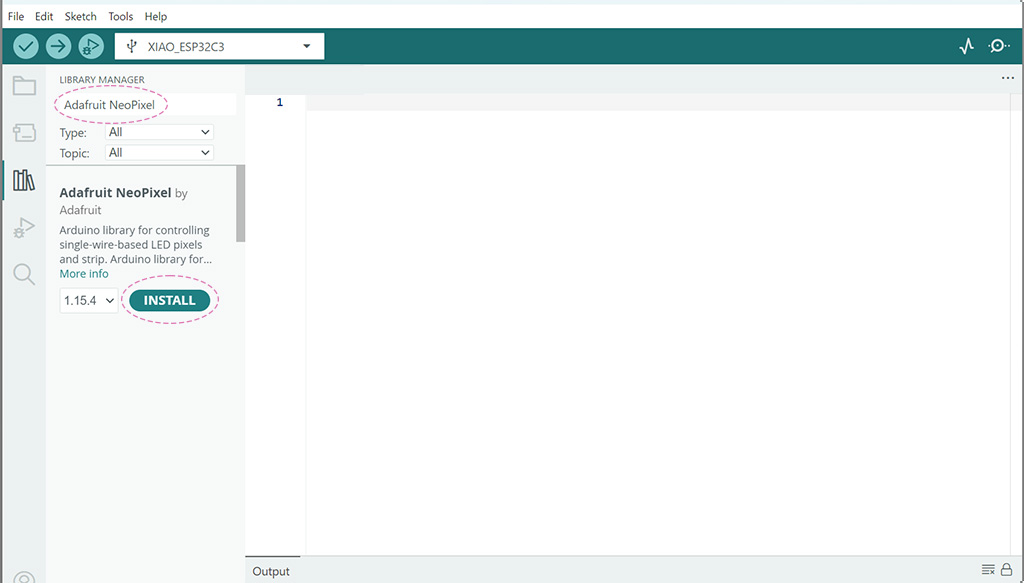Viewport: 1024px width, 583px height.
Task: Click the Upload arrow button
Action: point(59,46)
